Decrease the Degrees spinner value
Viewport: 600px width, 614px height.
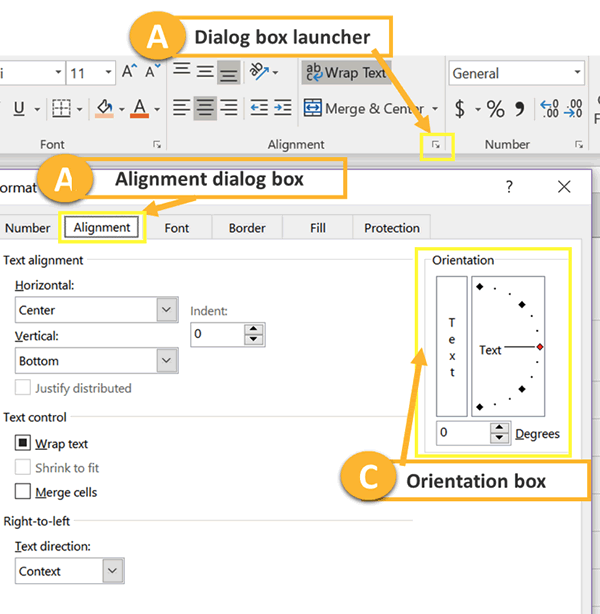click(x=499, y=438)
